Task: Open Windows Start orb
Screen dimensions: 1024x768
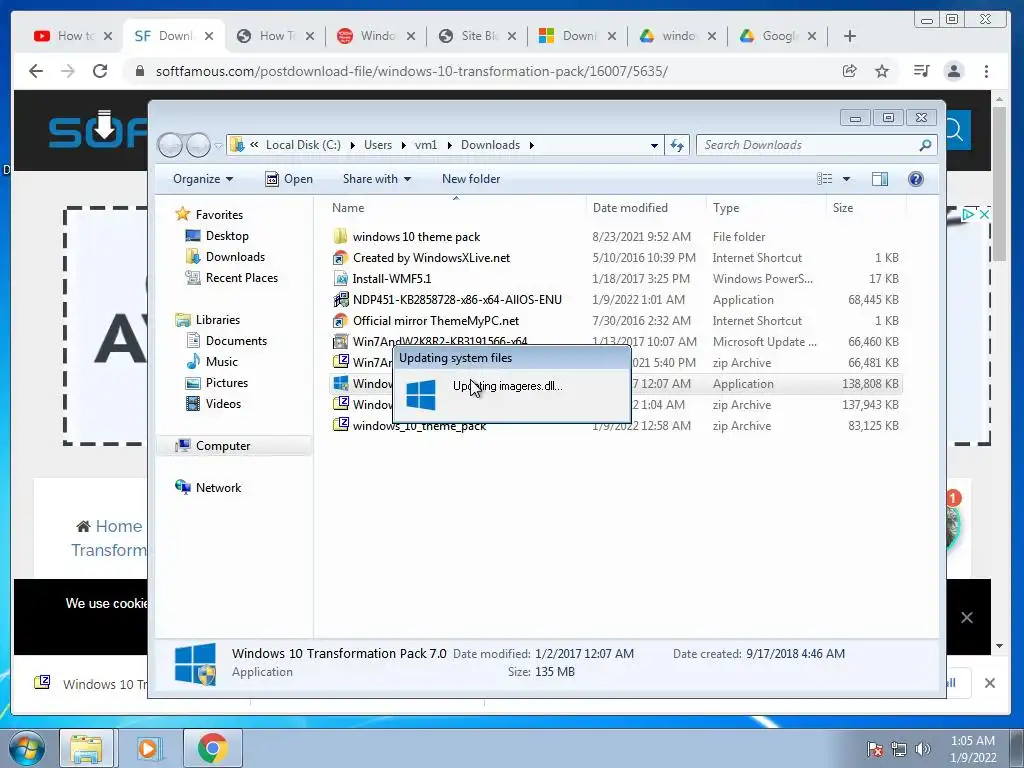Action: point(27,748)
